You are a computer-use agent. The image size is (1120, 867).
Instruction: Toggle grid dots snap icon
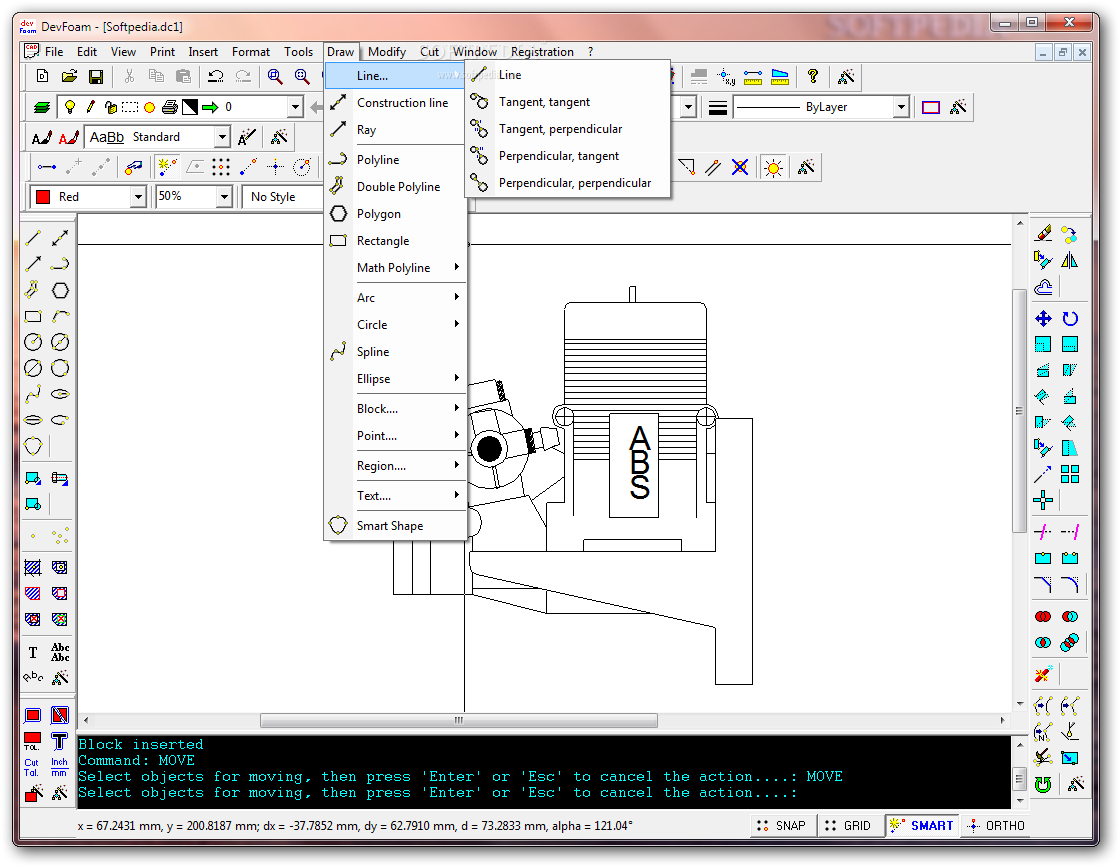point(221,168)
